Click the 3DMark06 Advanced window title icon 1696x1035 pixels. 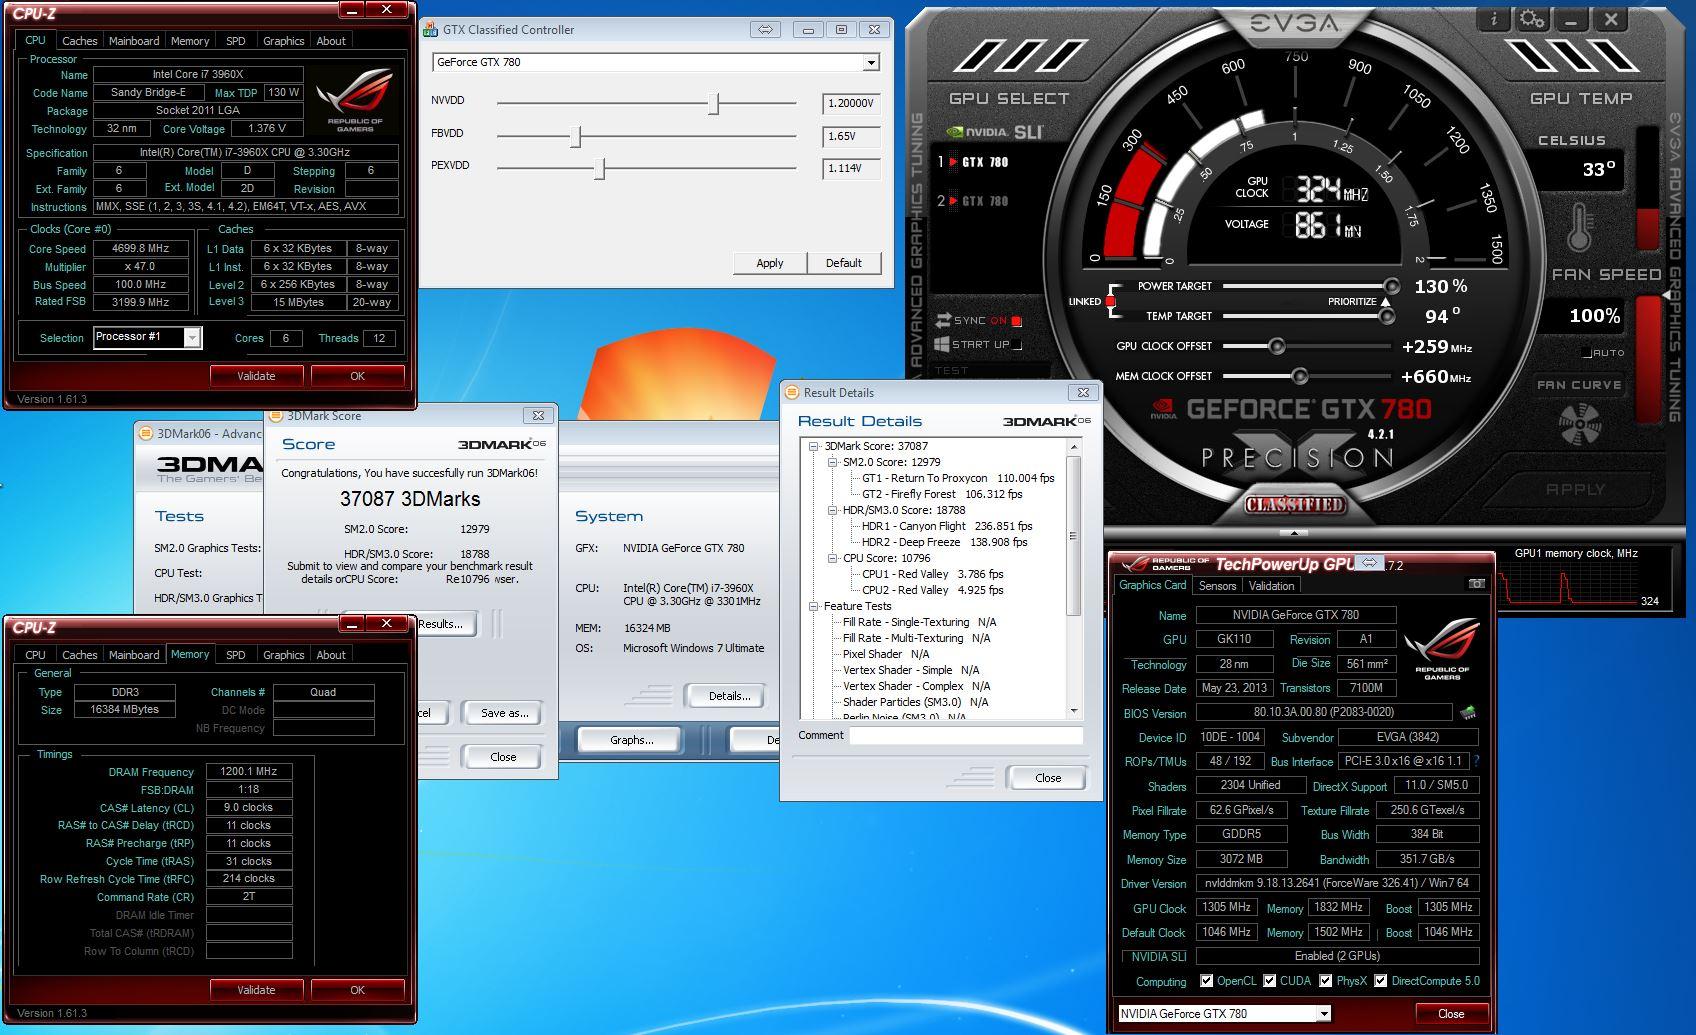(147, 433)
